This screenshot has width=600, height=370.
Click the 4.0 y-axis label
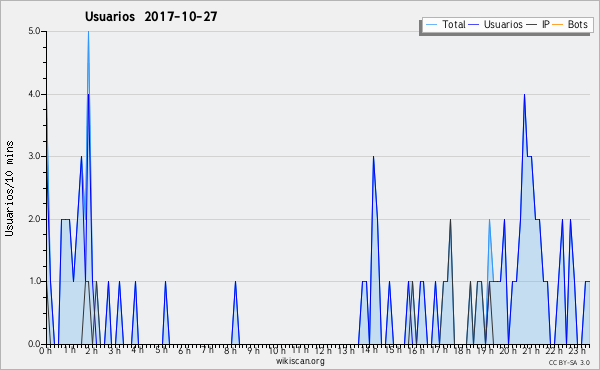coord(34,94)
